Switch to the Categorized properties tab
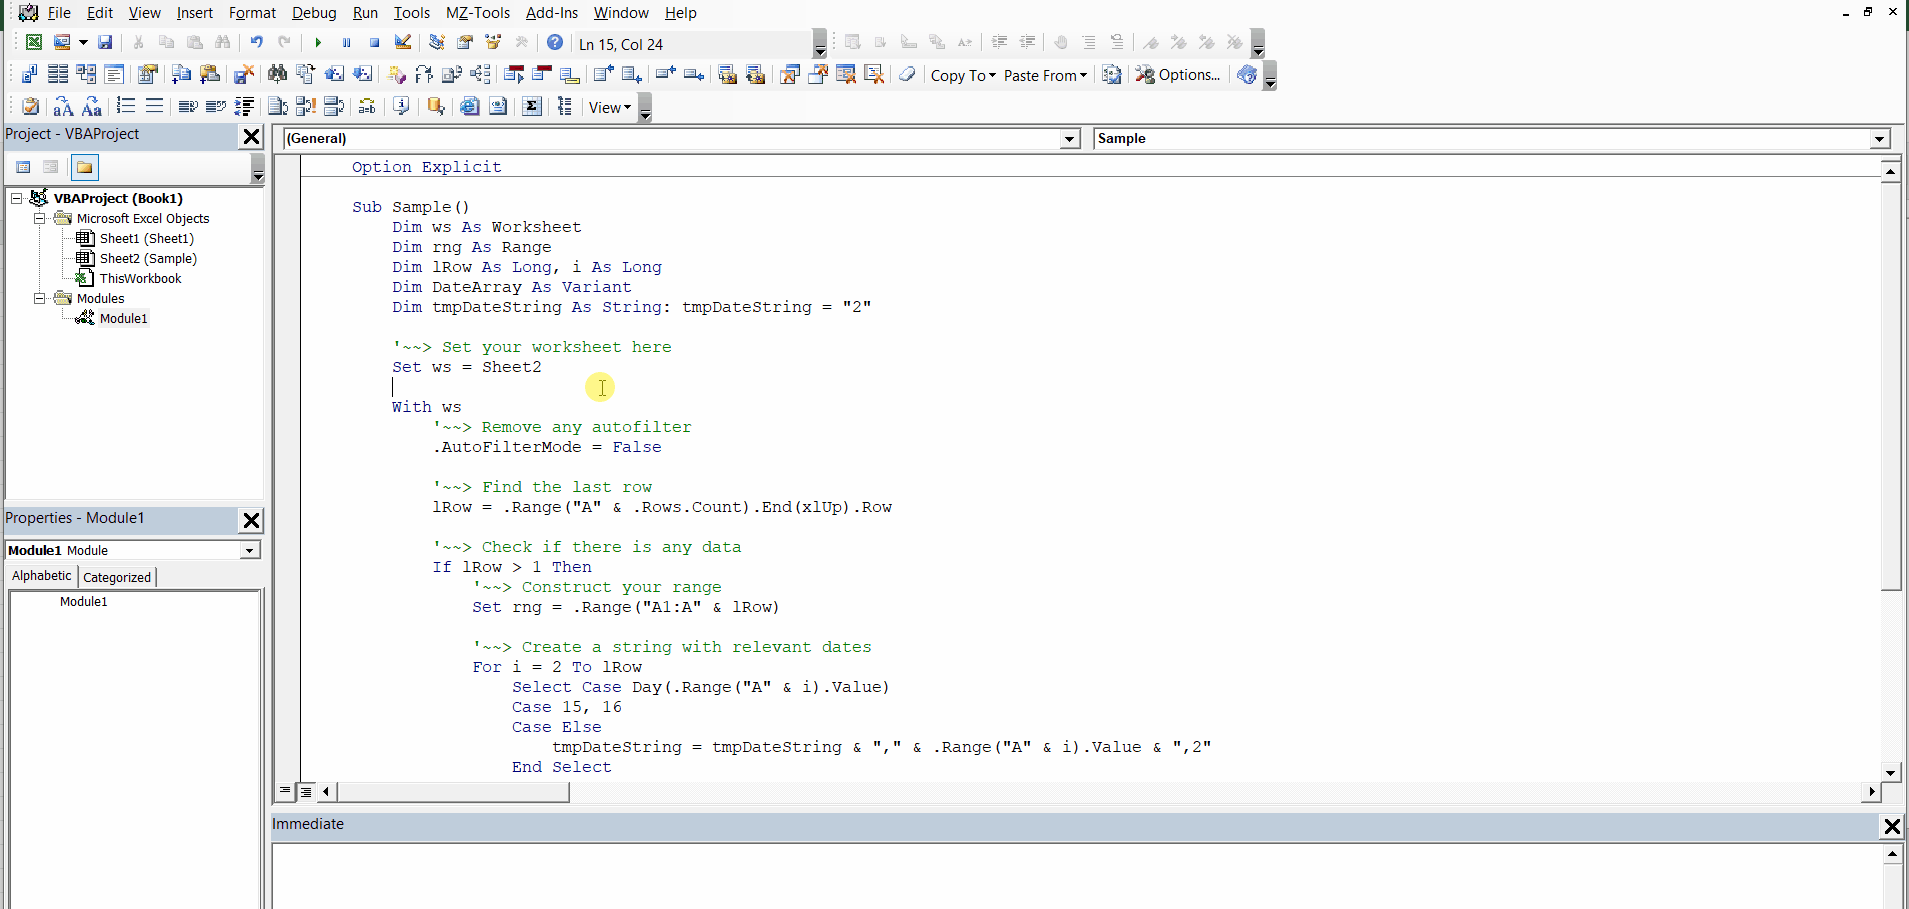Image resolution: width=1909 pixels, height=909 pixels. (117, 577)
